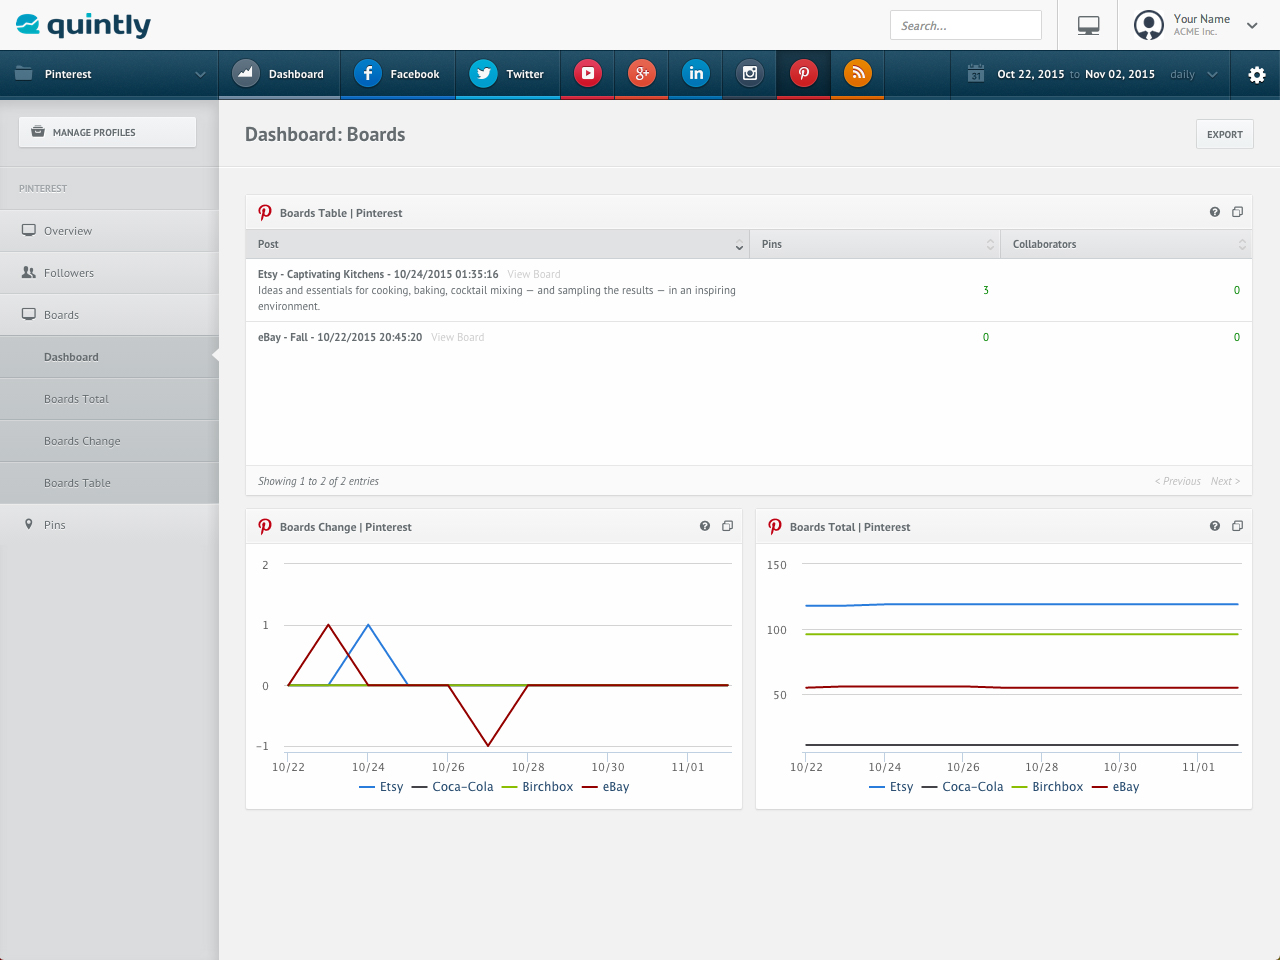The width and height of the screenshot is (1280, 960).
Task: Click Pinterest logo in Boards Table header
Action: tap(265, 213)
